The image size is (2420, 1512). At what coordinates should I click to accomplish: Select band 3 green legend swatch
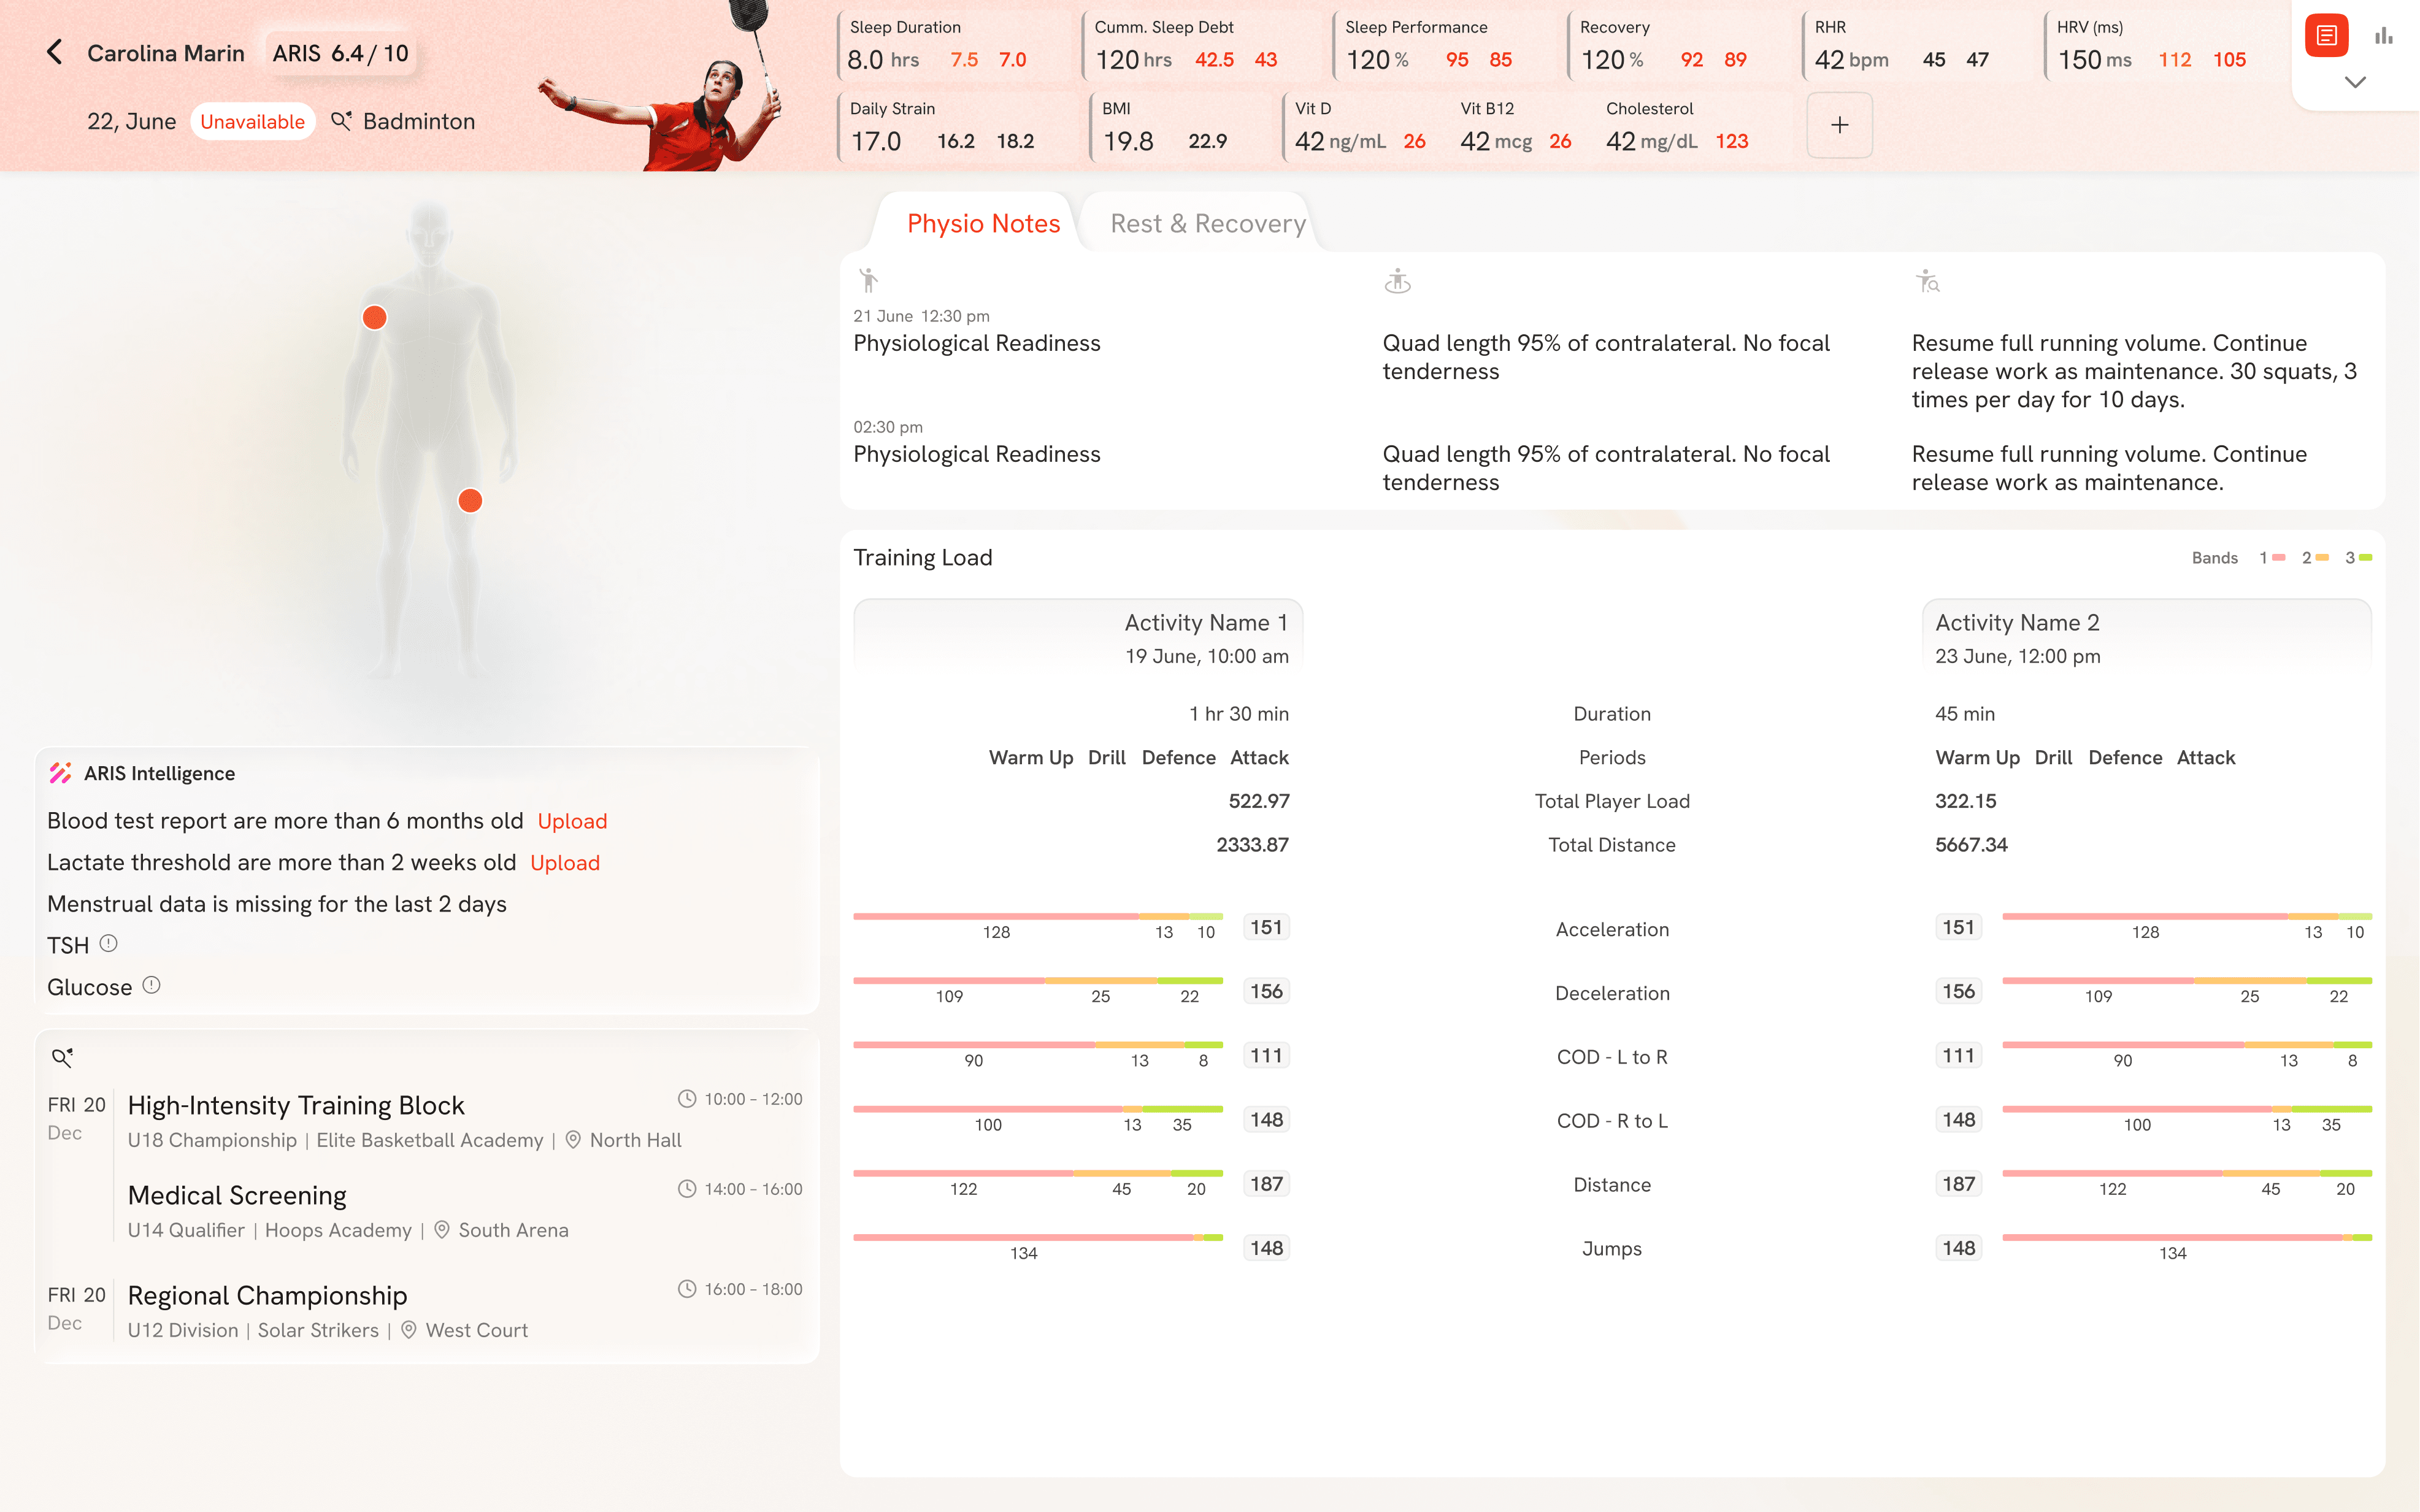(2365, 558)
